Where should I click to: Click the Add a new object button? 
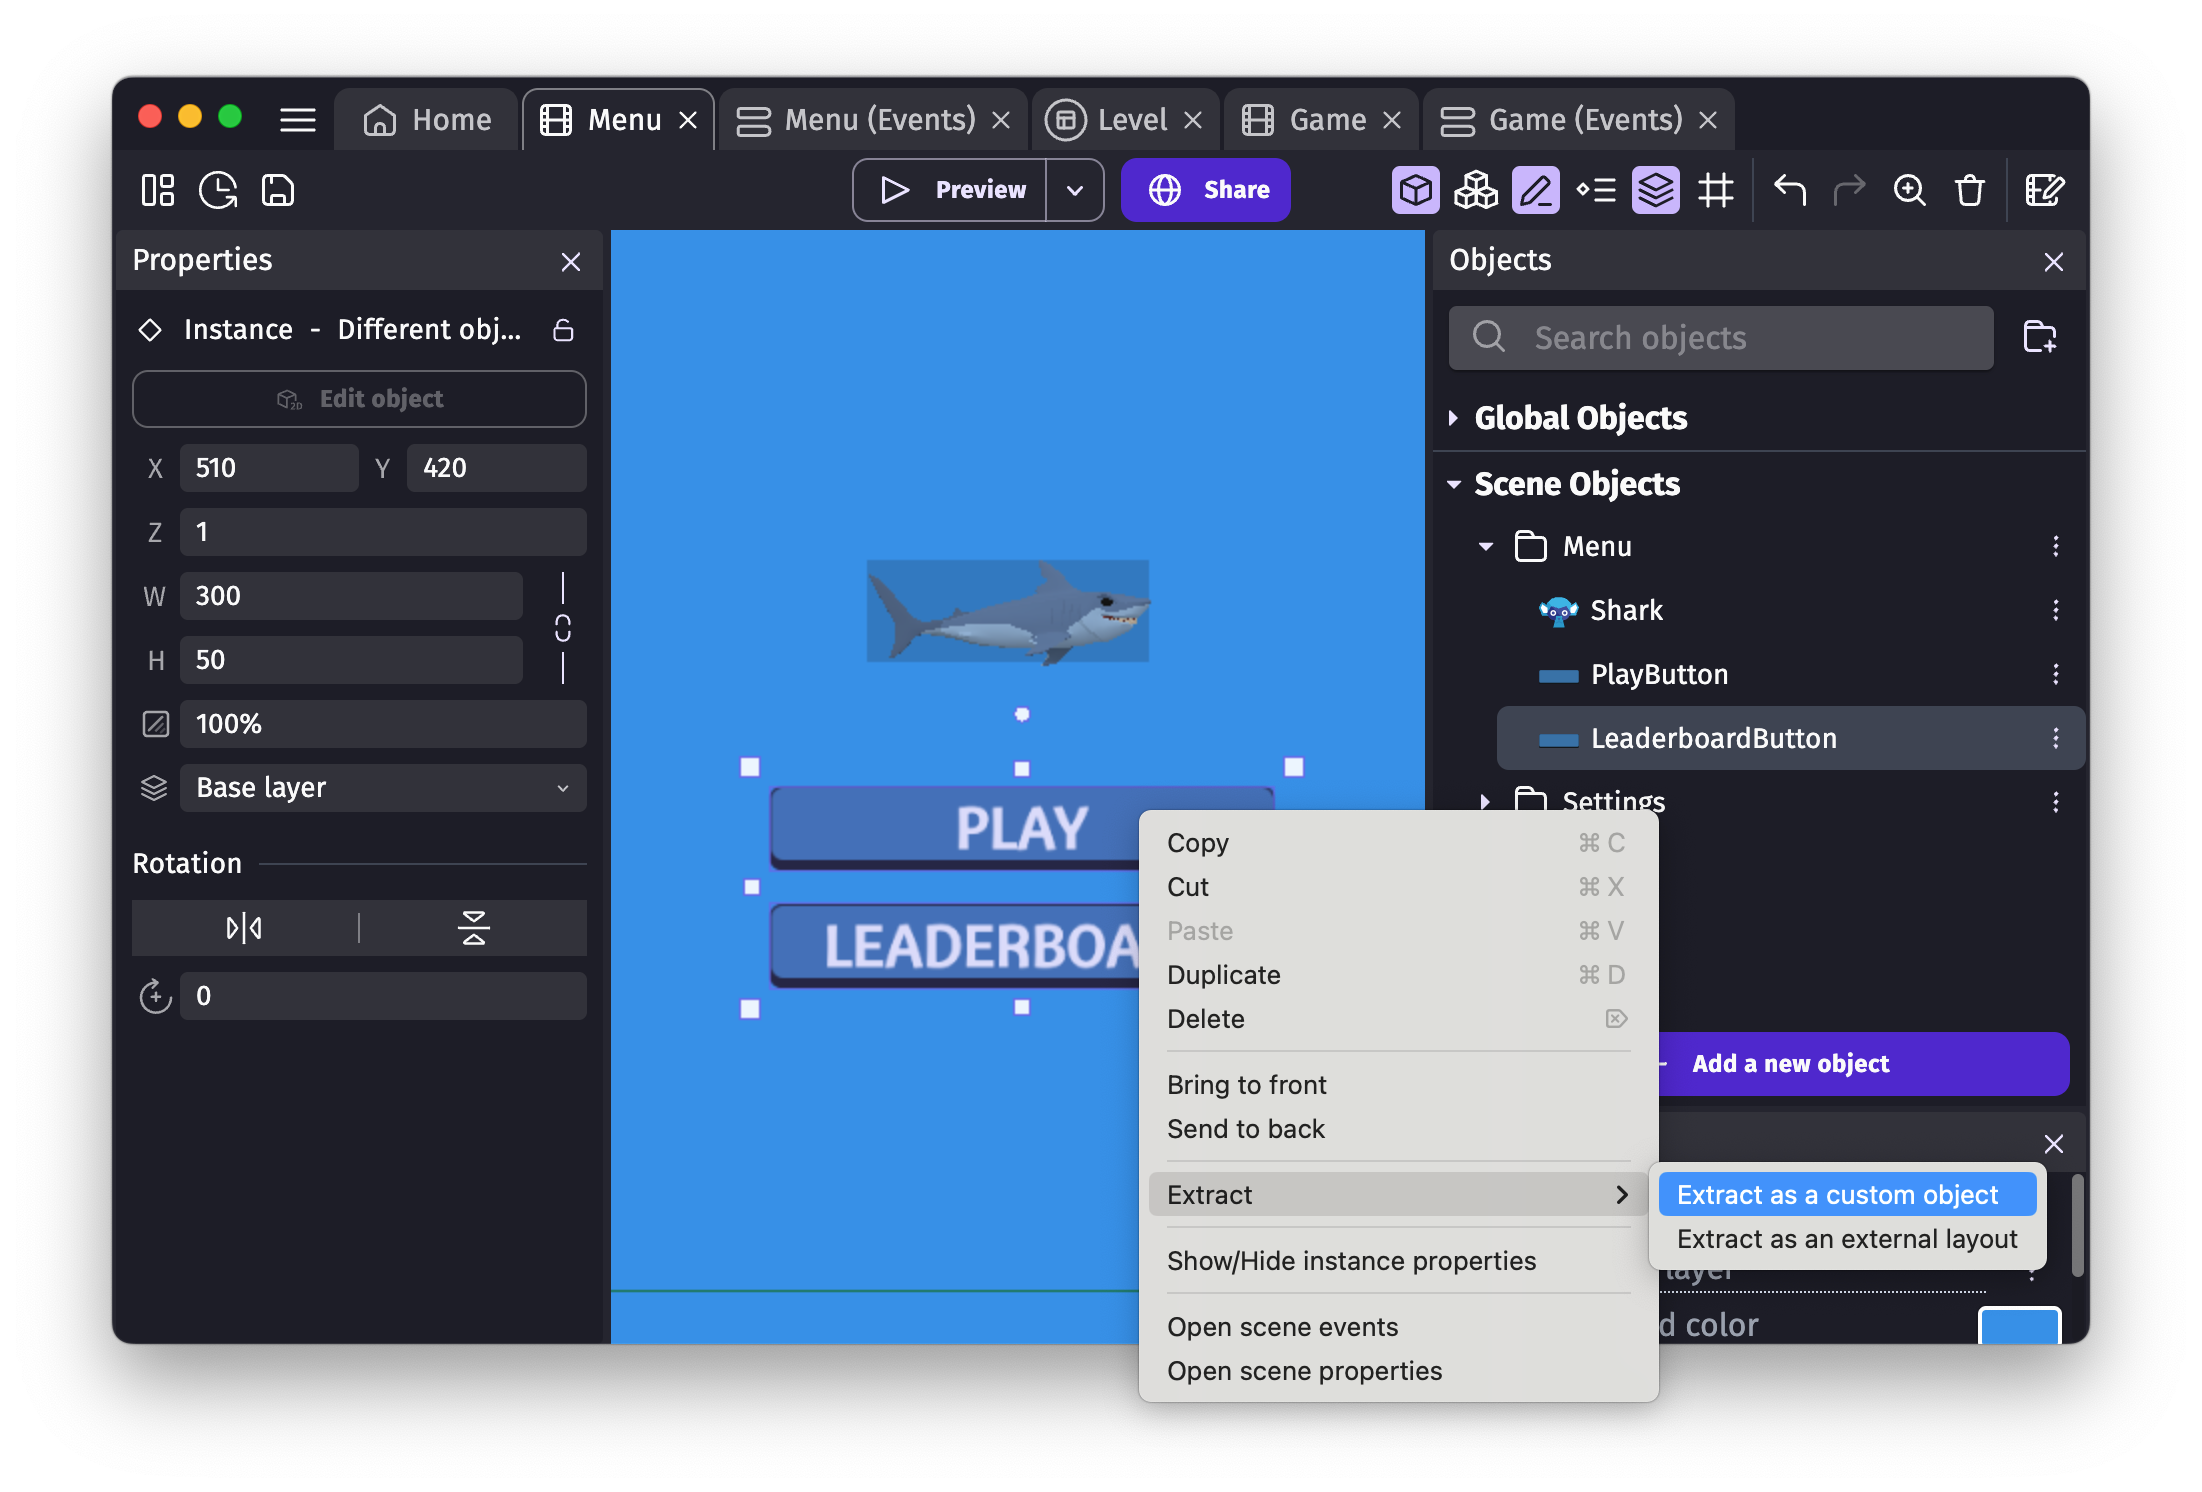pos(1791,1062)
